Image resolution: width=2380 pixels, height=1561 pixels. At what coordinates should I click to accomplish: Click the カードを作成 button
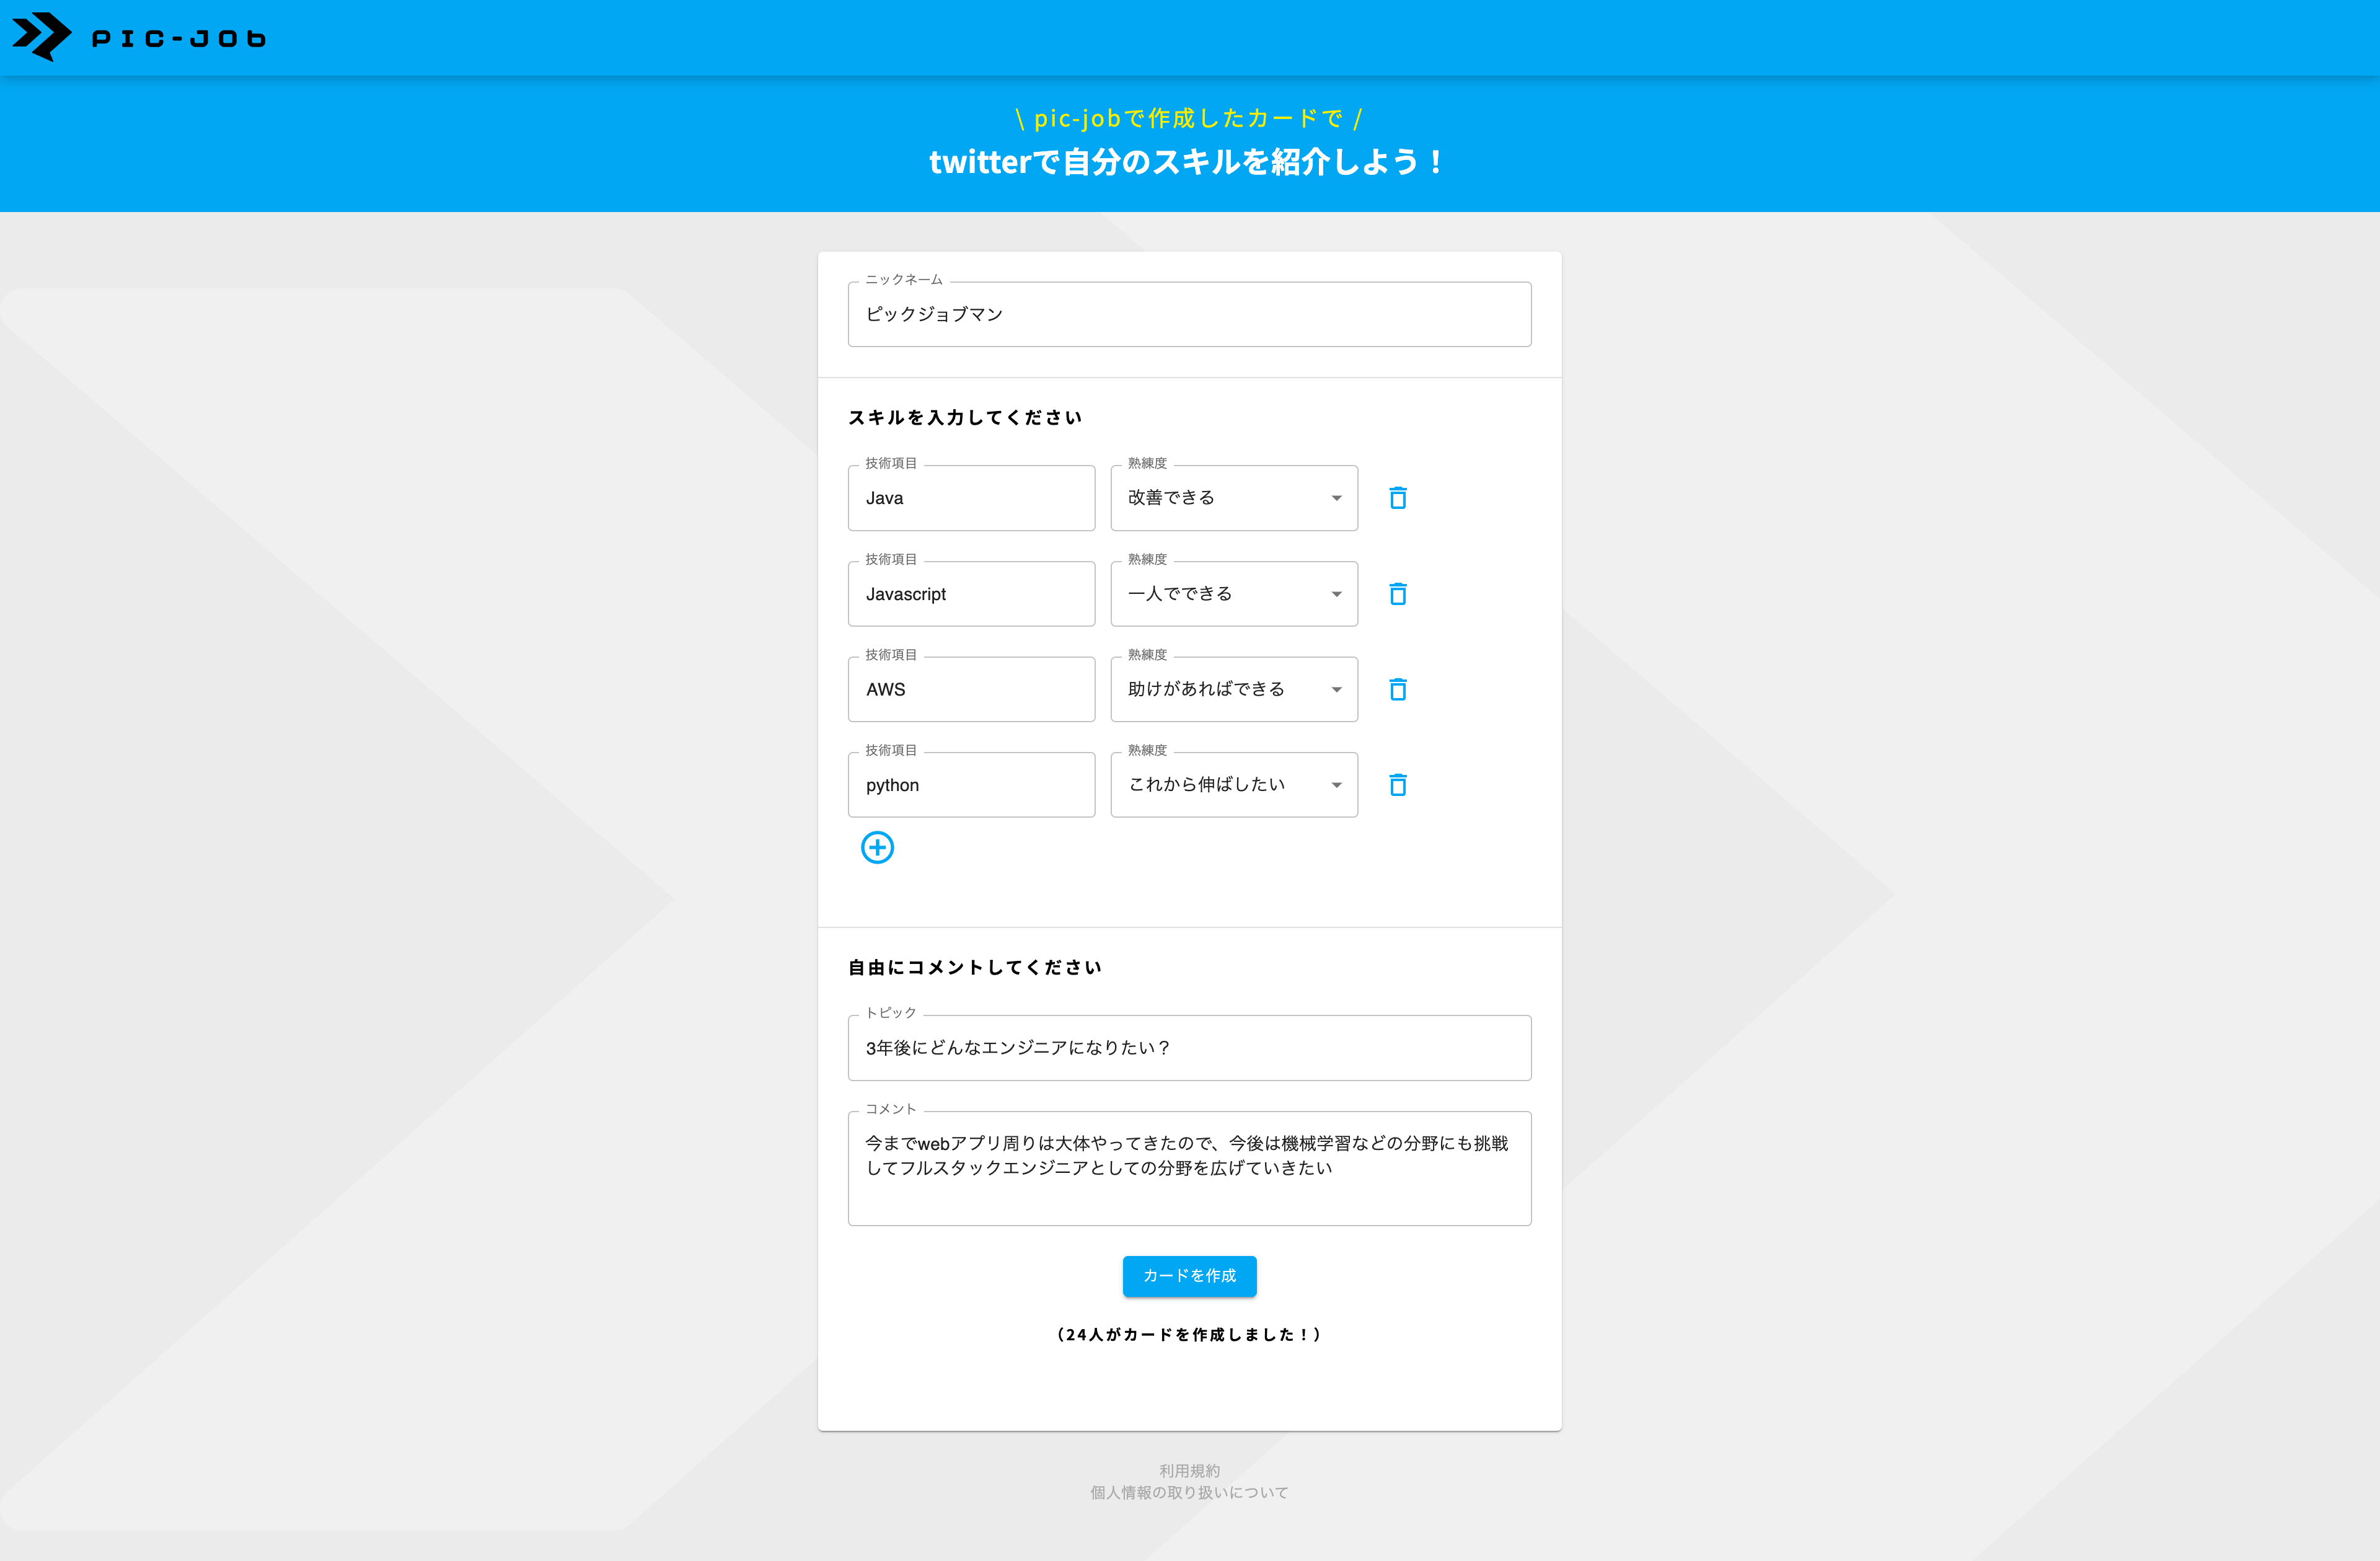tap(1189, 1276)
